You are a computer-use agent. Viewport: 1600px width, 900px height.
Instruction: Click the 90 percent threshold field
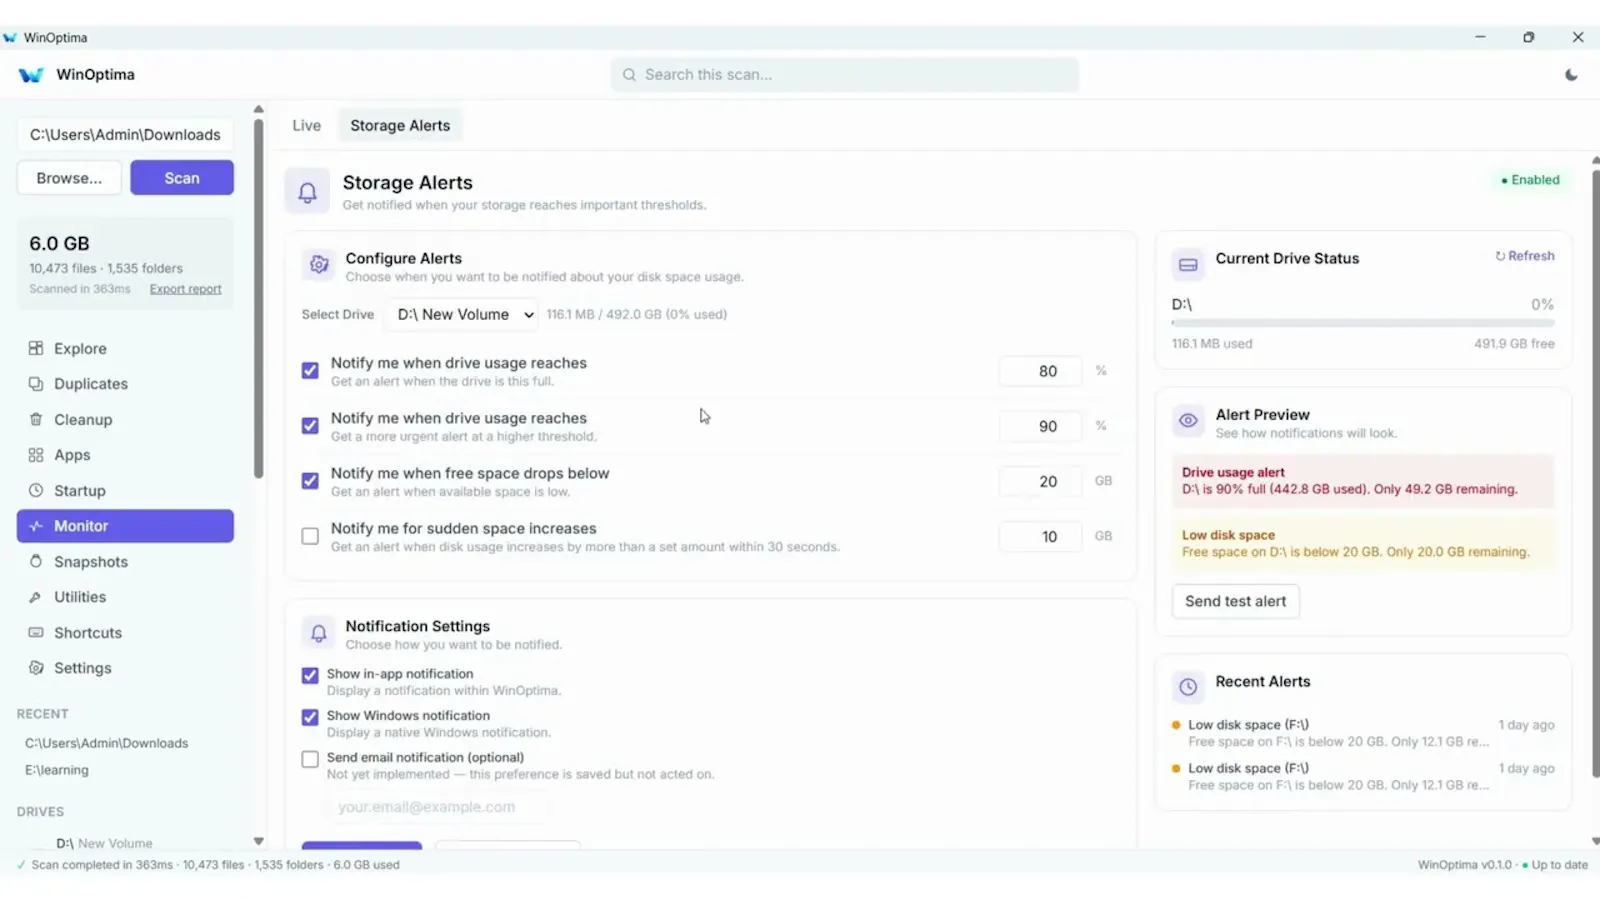1041,426
